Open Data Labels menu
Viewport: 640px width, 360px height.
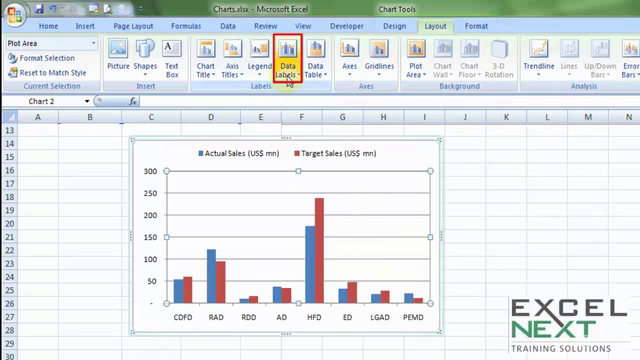[288, 58]
